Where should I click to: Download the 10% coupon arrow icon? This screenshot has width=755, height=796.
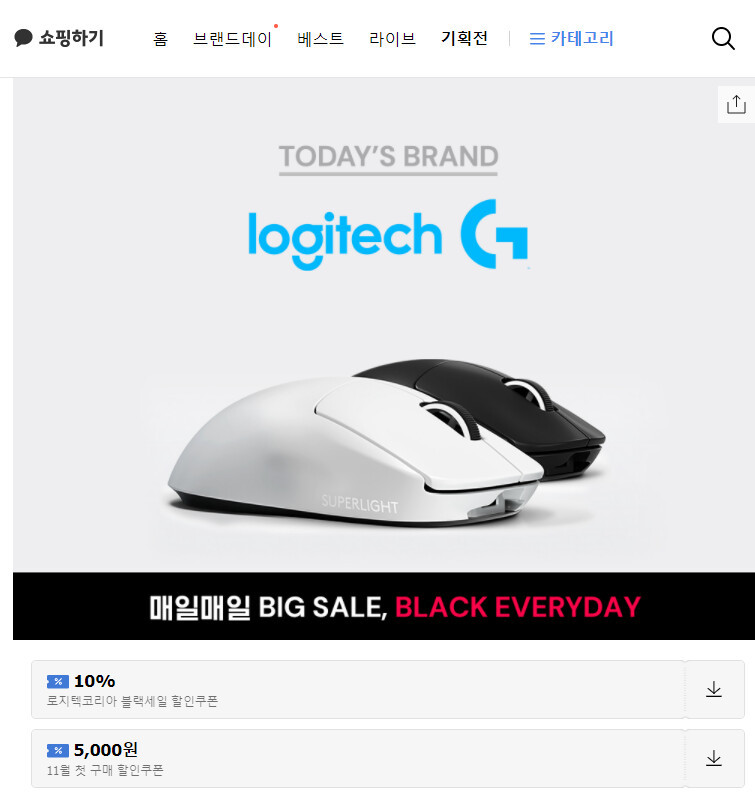point(714,689)
